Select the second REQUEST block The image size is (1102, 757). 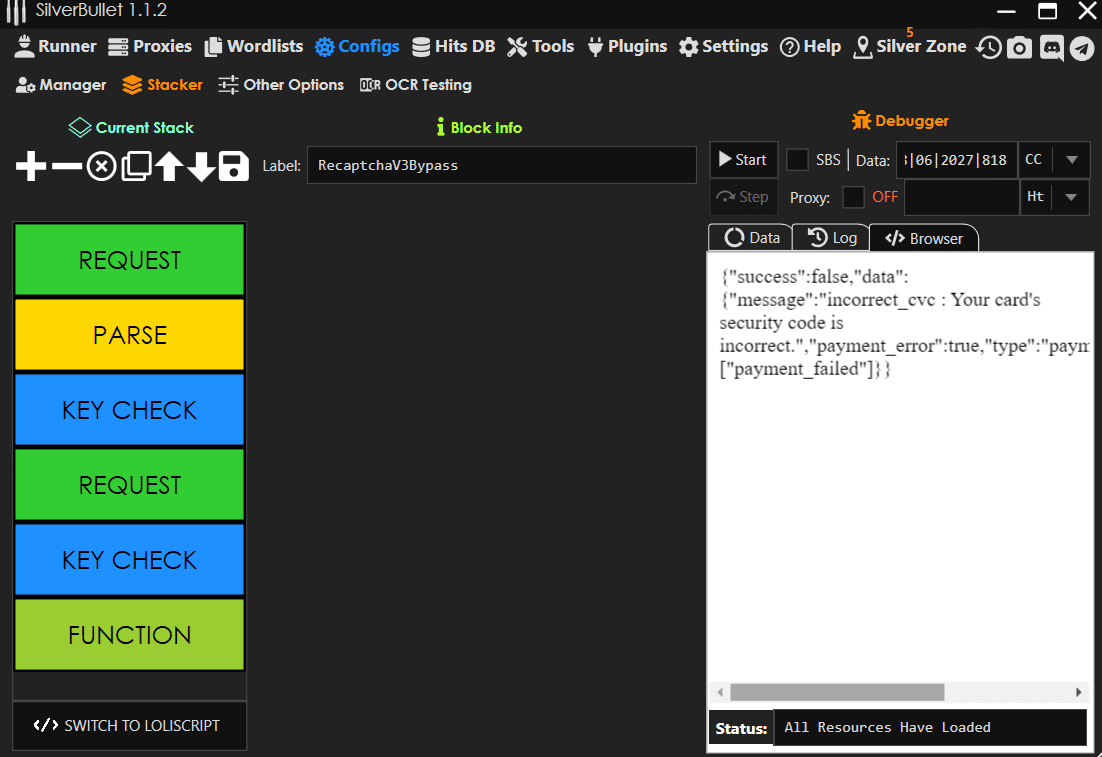pyautogui.click(x=129, y=485)
